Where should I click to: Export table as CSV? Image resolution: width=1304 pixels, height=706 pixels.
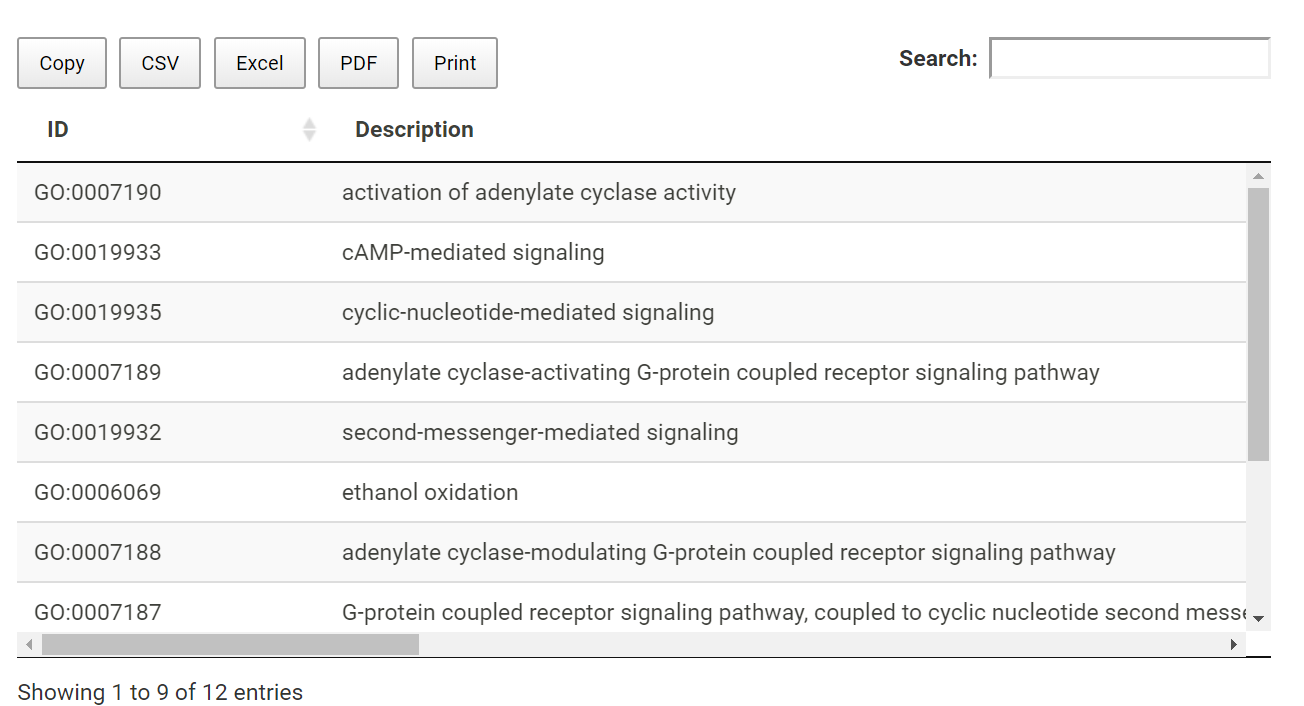pos(160,63)
